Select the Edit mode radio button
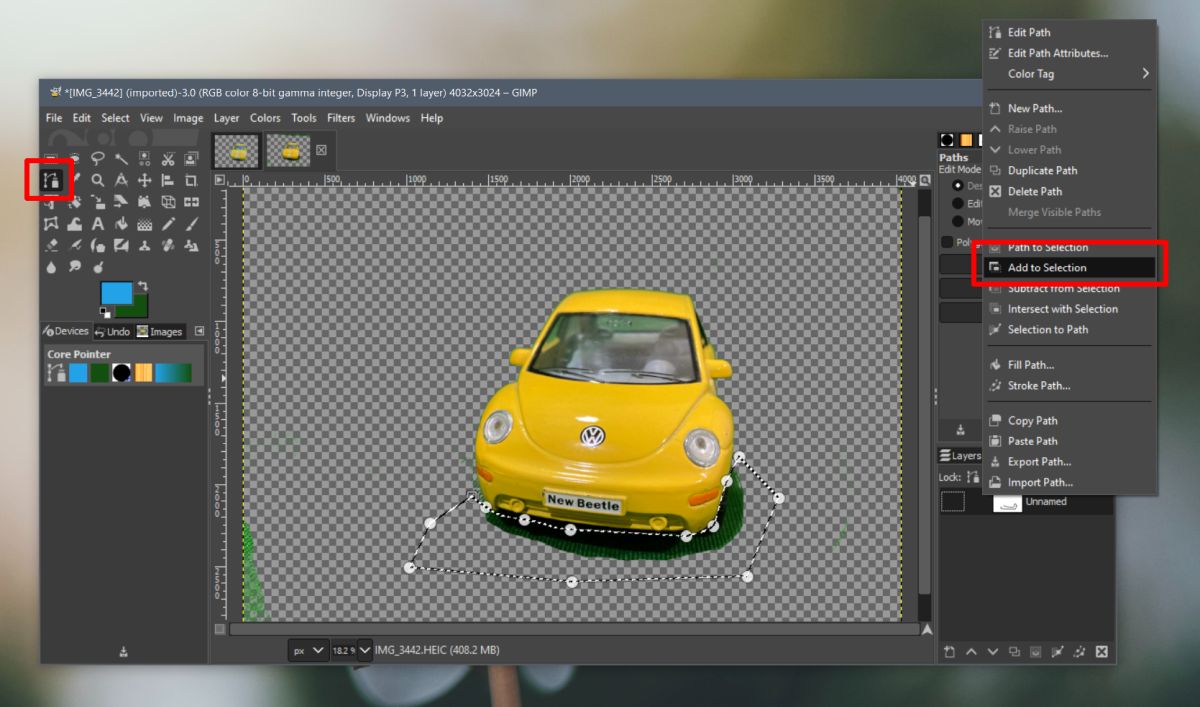 tap(958, 203)
